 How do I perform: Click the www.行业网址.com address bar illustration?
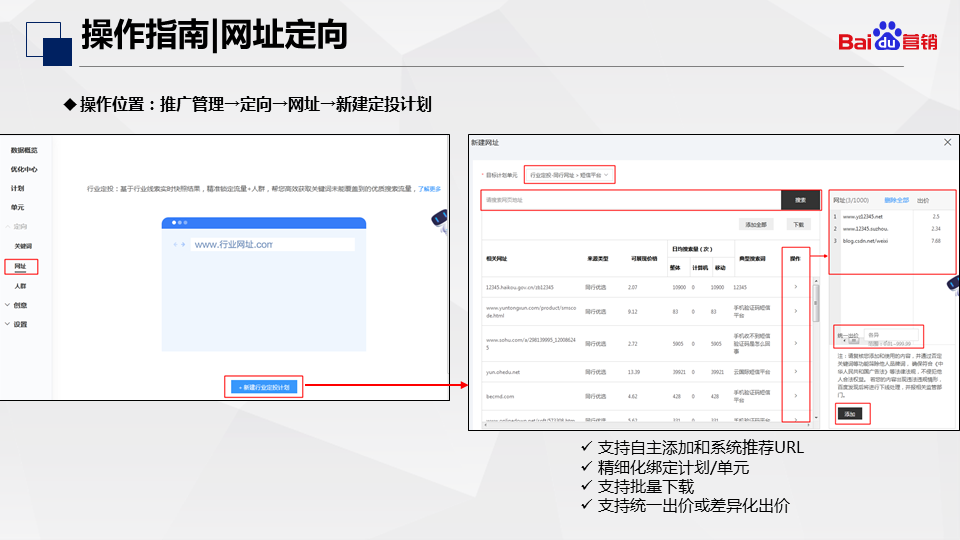272,244
